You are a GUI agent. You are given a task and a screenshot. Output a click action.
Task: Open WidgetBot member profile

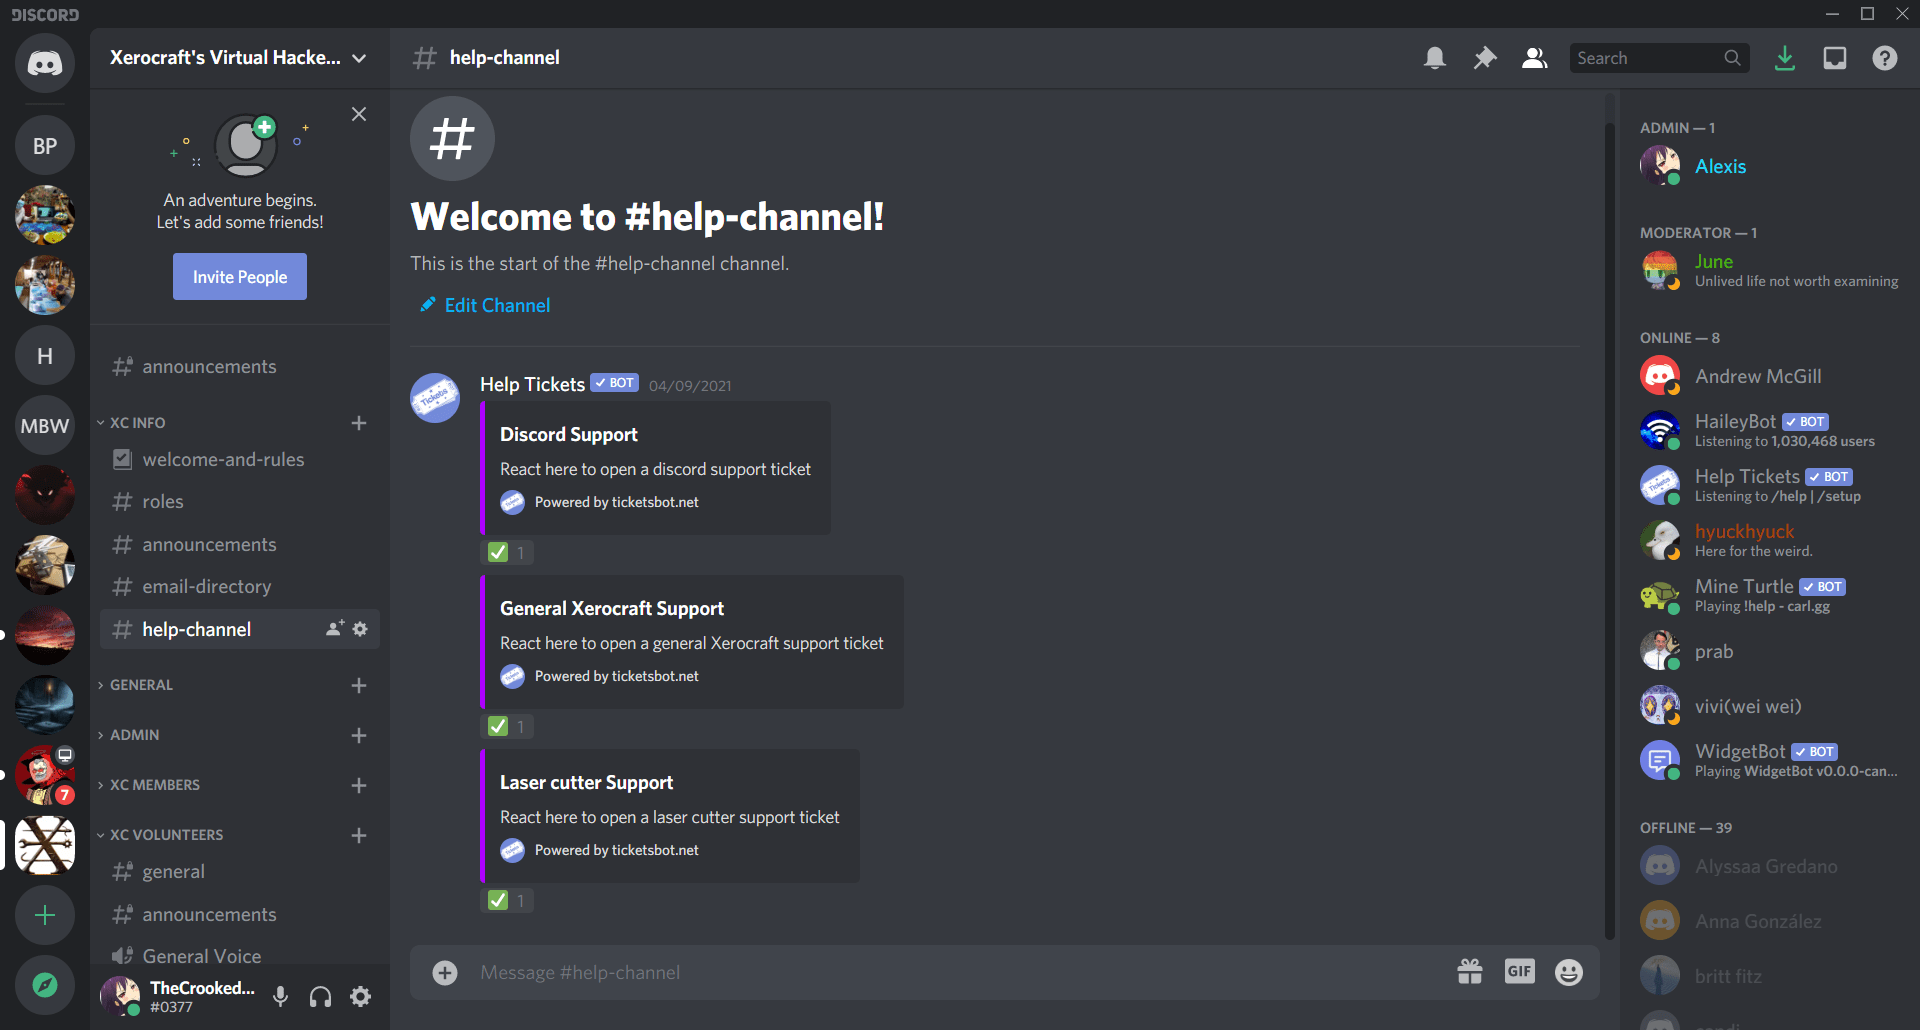click(1770, 761)
